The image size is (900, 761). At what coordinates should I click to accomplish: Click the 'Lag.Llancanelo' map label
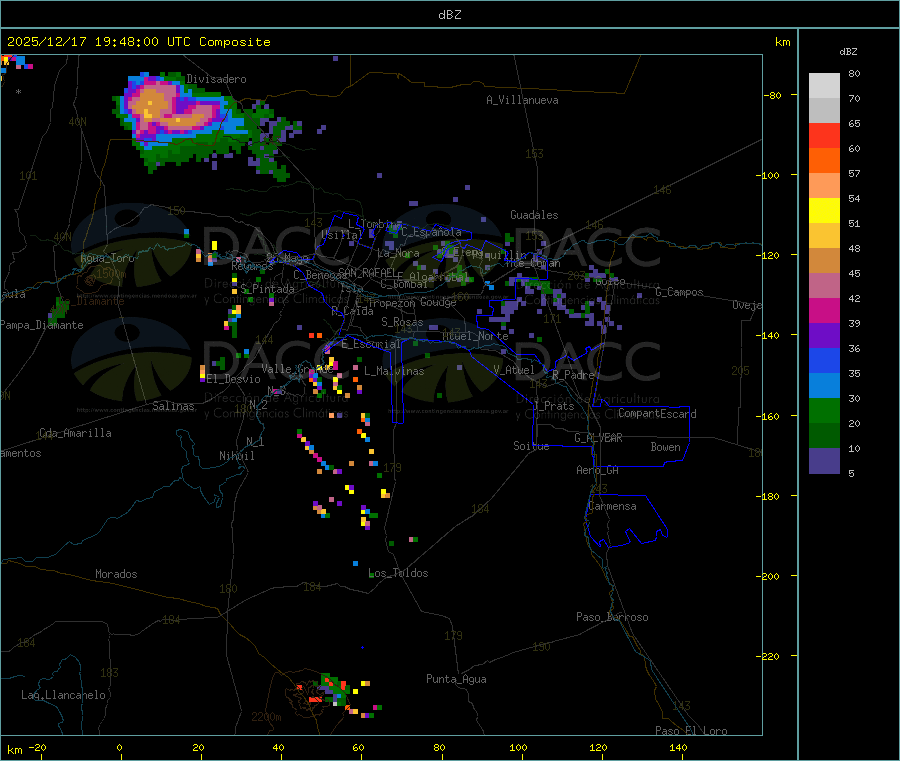pyautogui.click(x=64, y=695)
